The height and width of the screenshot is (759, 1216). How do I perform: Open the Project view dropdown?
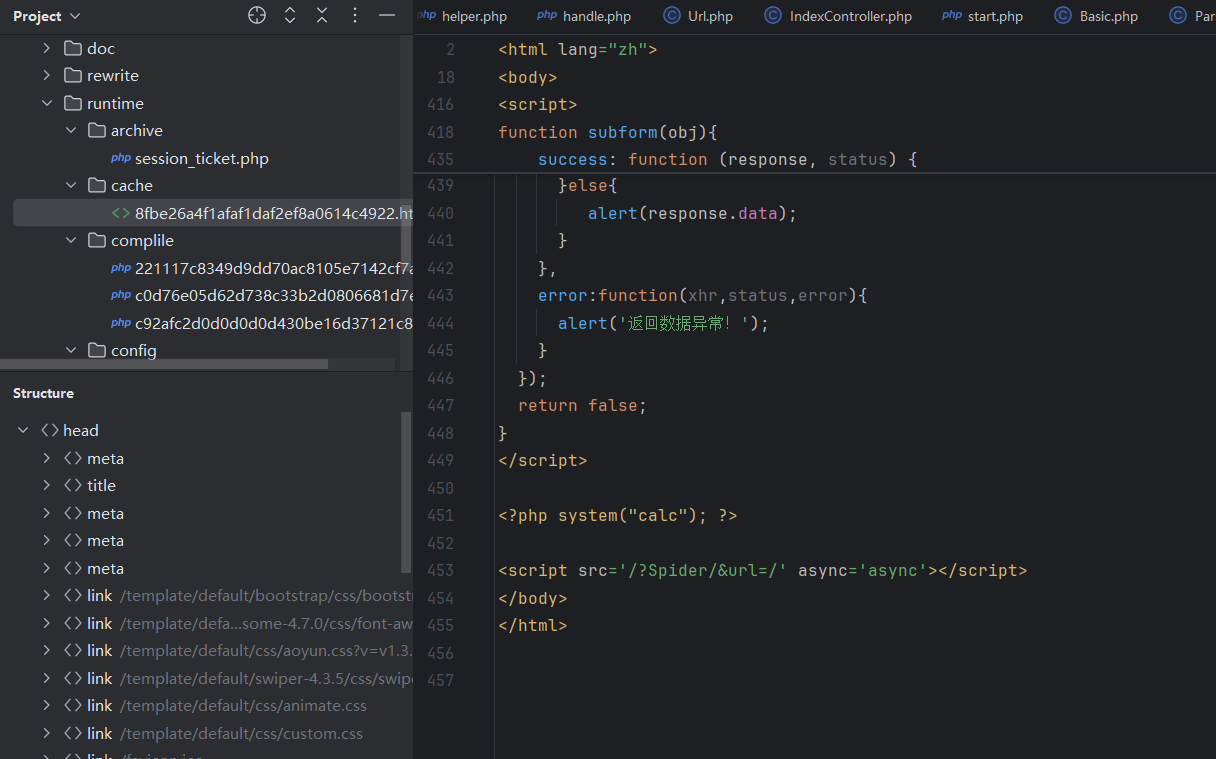point(47,16)
